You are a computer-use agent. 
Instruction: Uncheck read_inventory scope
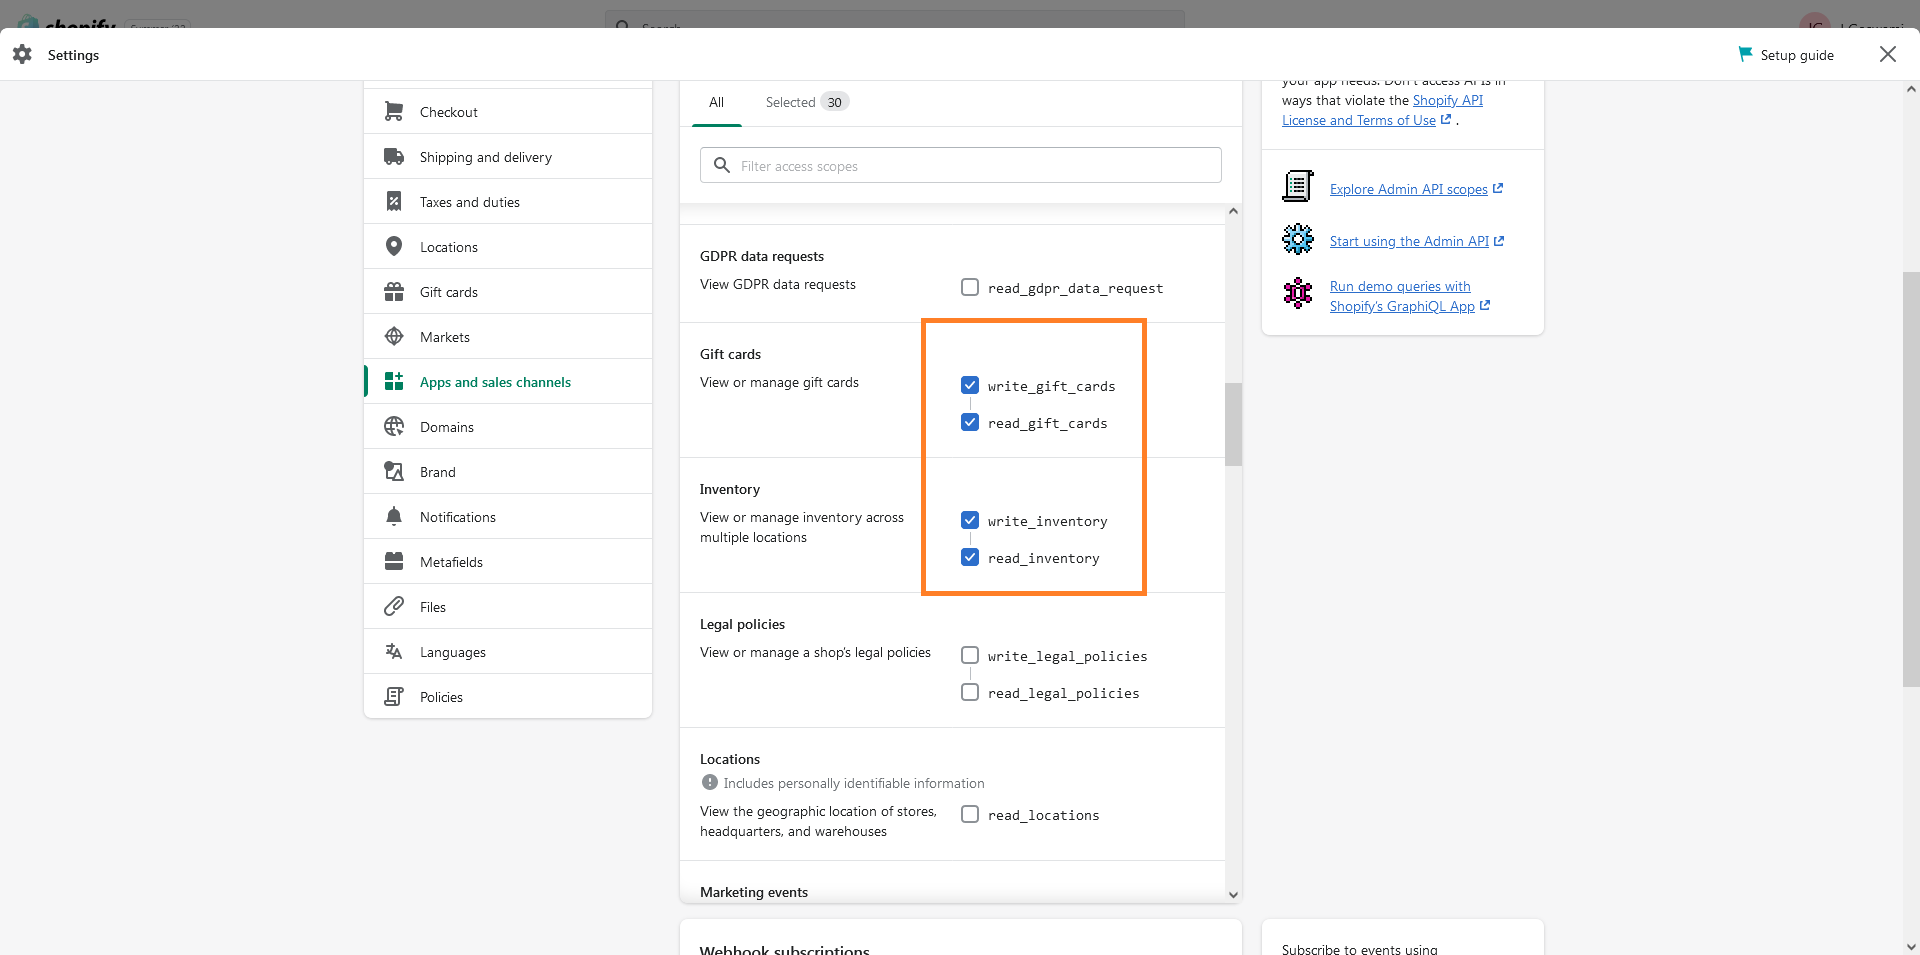970,557
